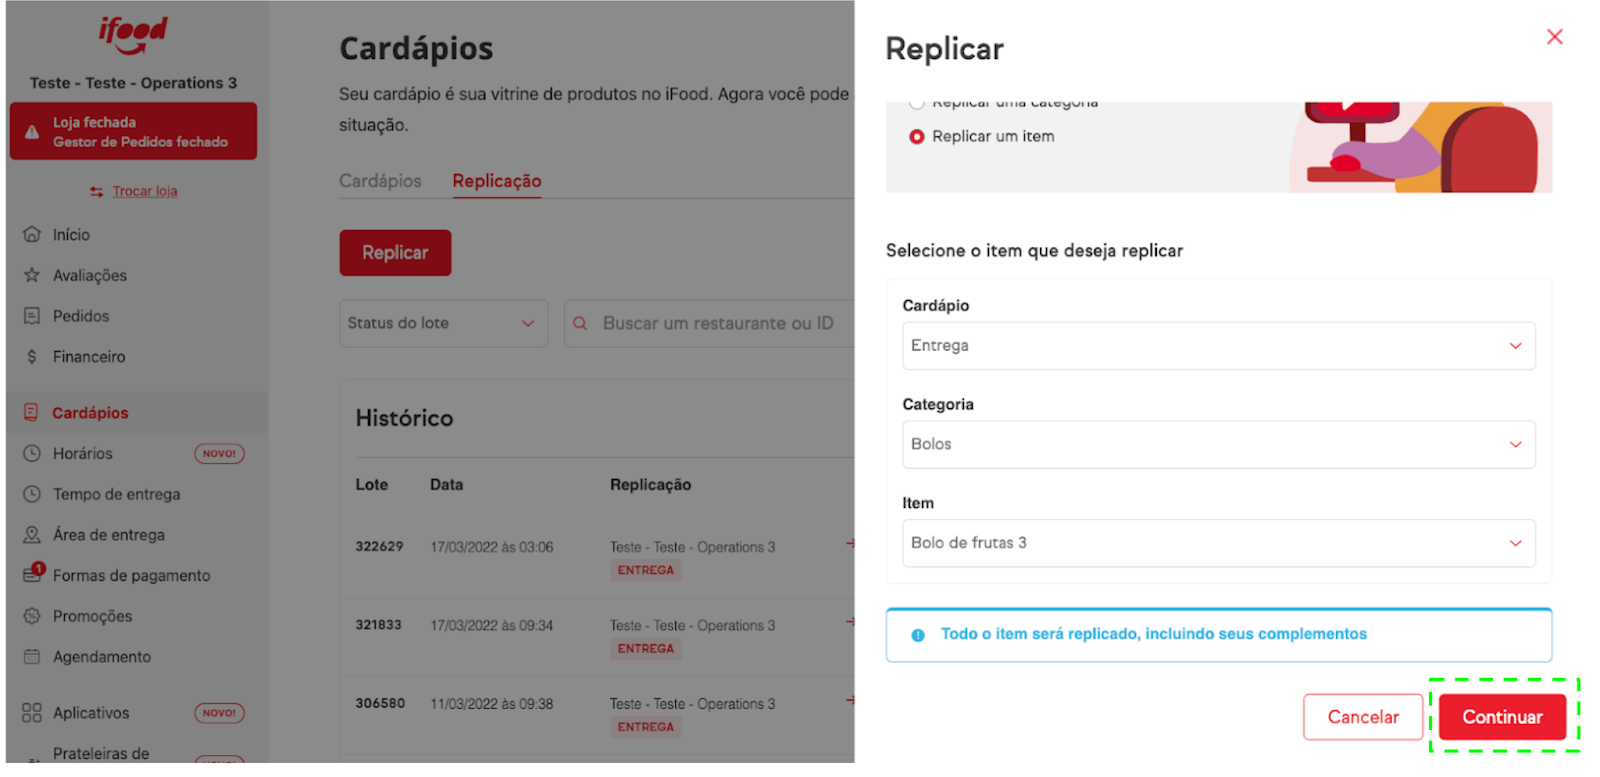Open the Categoria dropdown showing Bolos

tap(1219, 444)
